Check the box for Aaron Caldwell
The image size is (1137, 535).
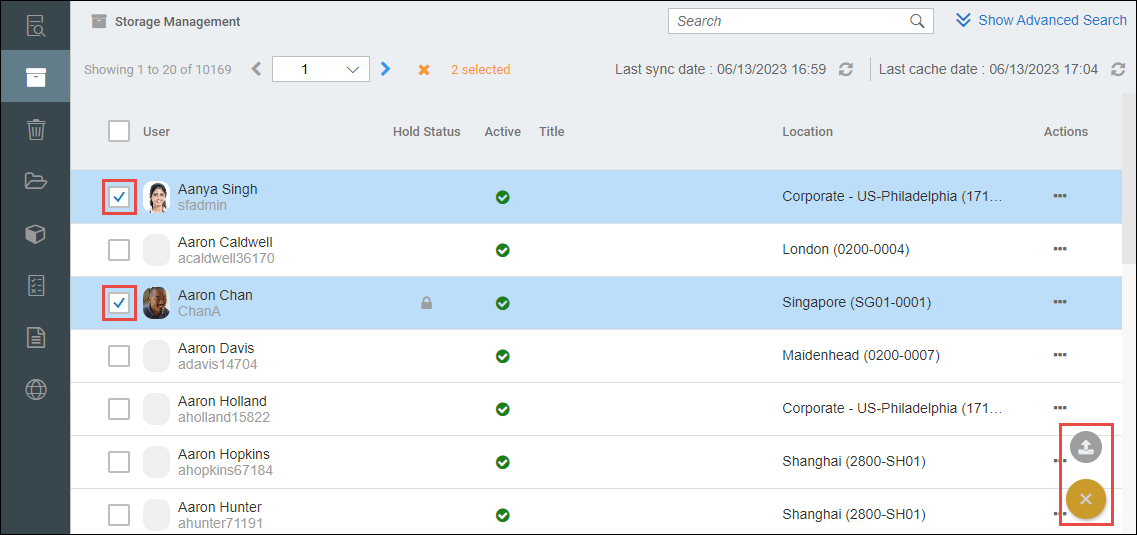[x=119, y=250]
